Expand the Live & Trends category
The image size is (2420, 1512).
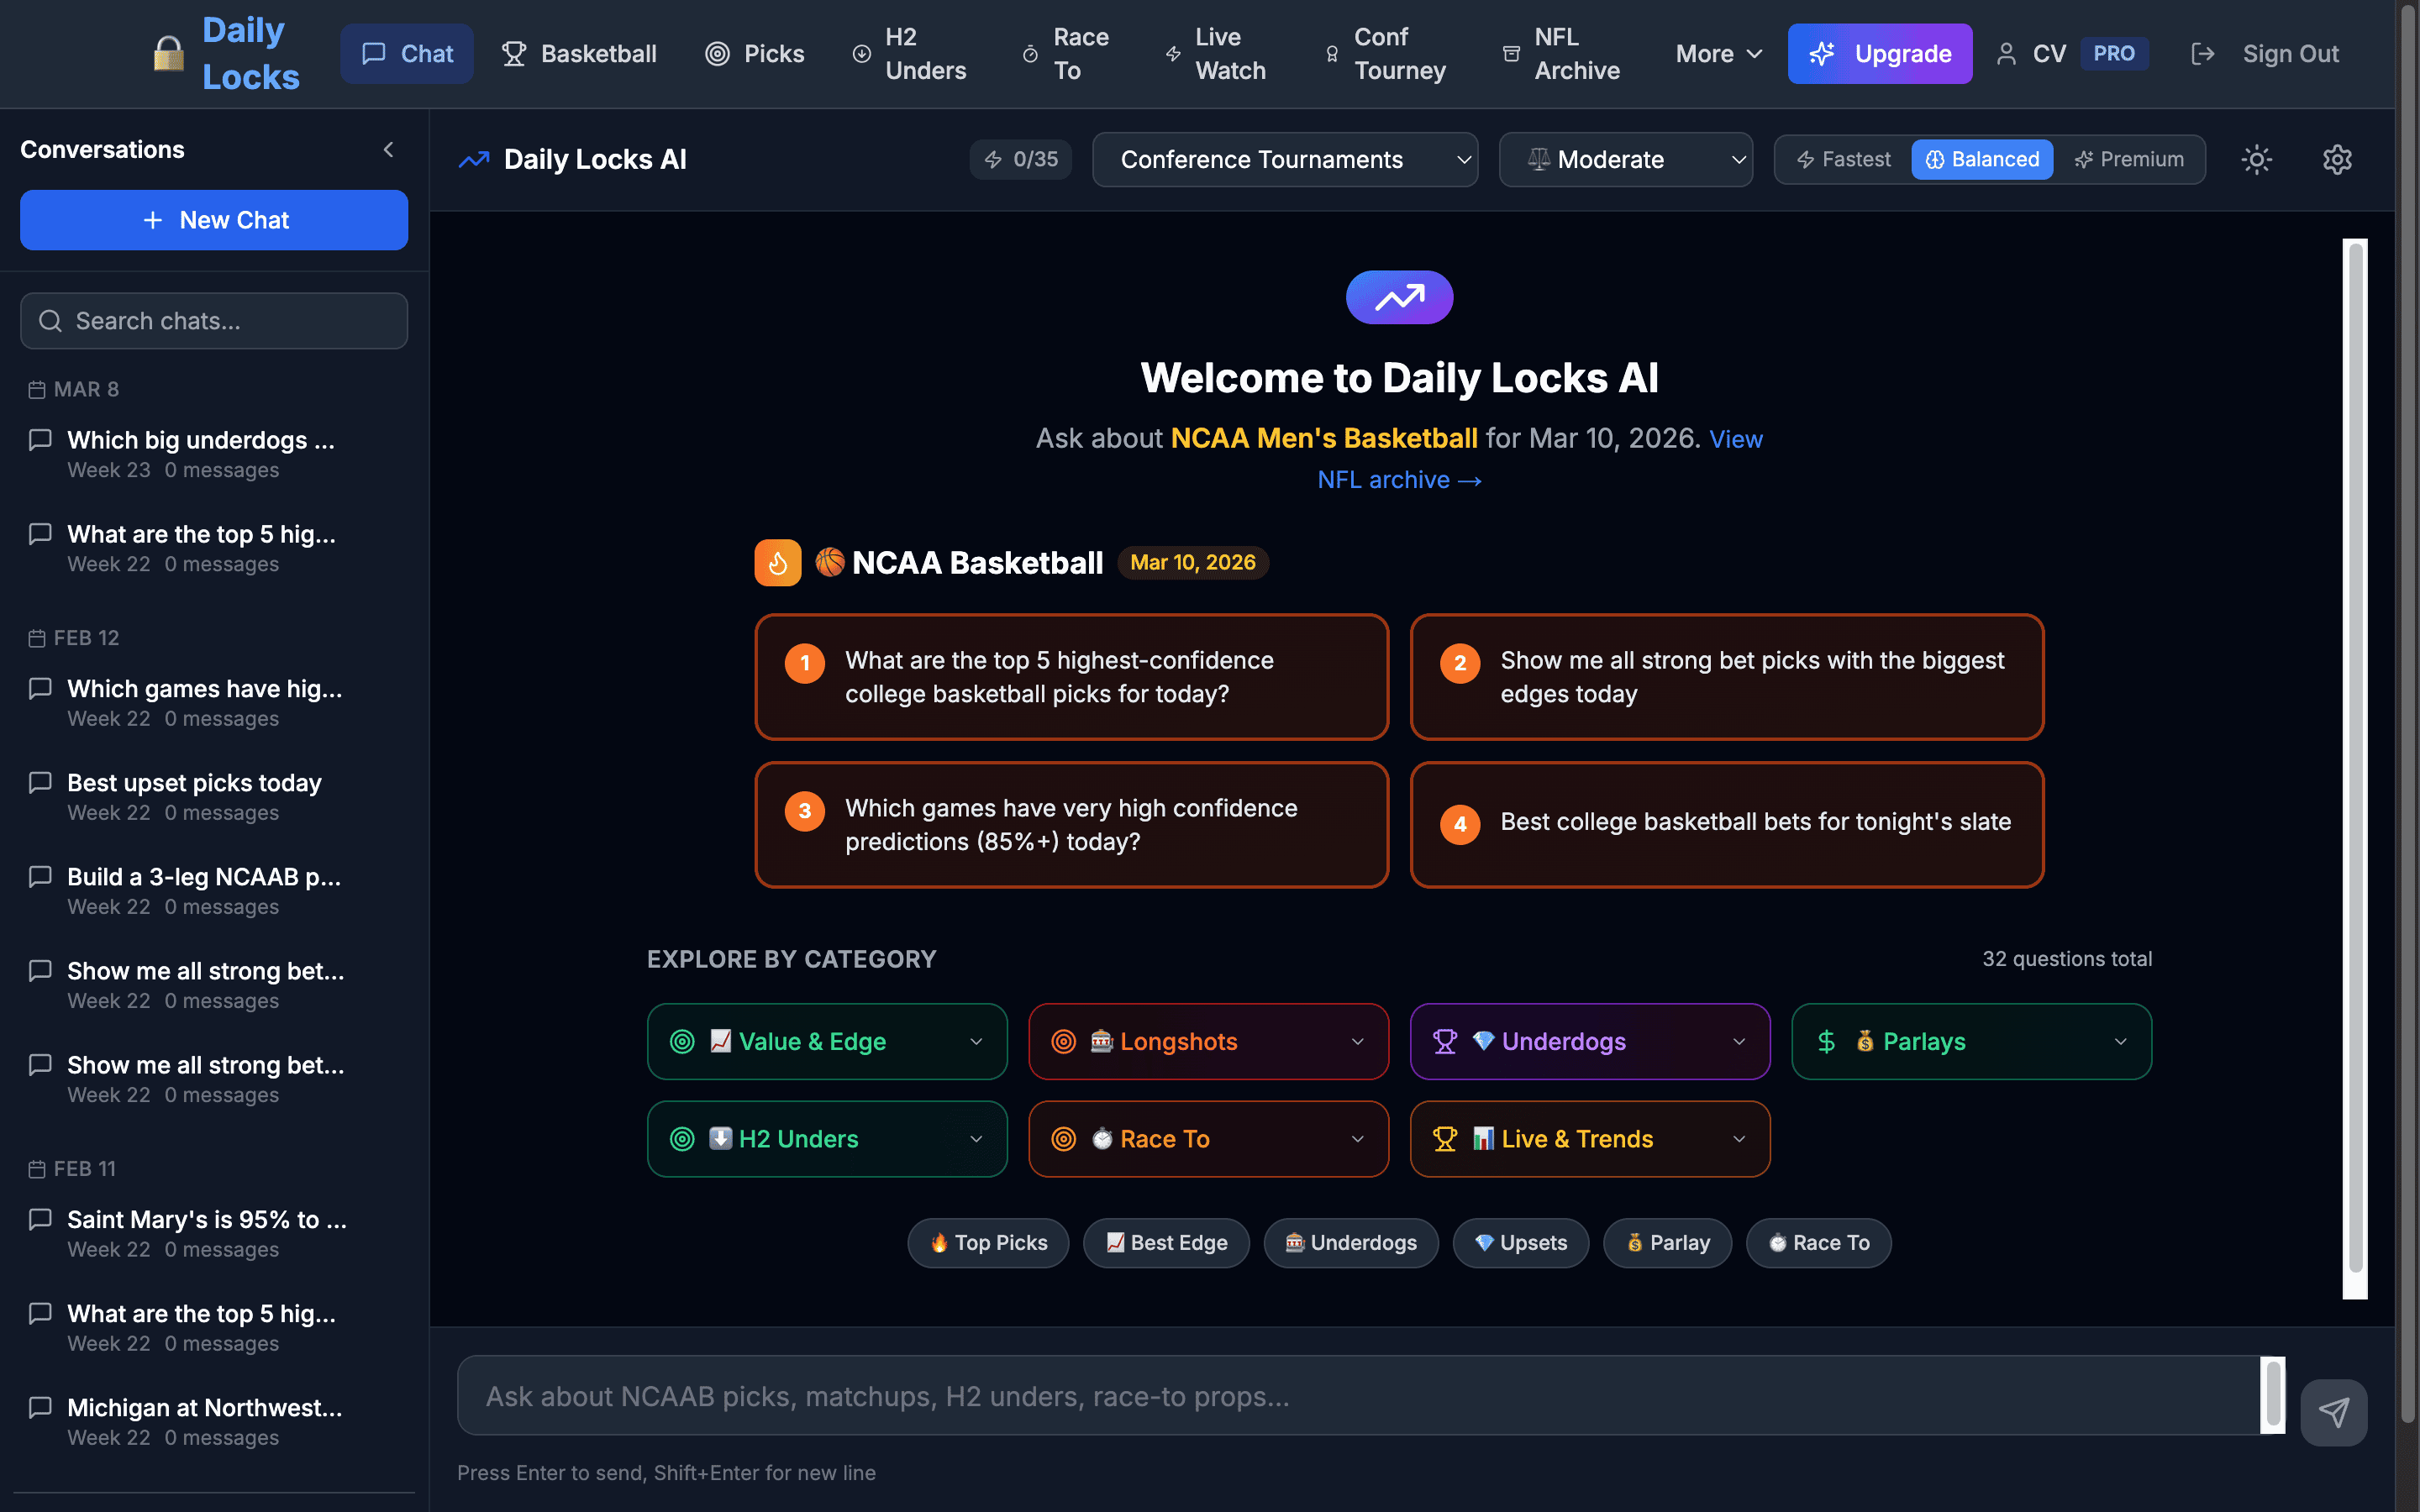(1589, 1139)
